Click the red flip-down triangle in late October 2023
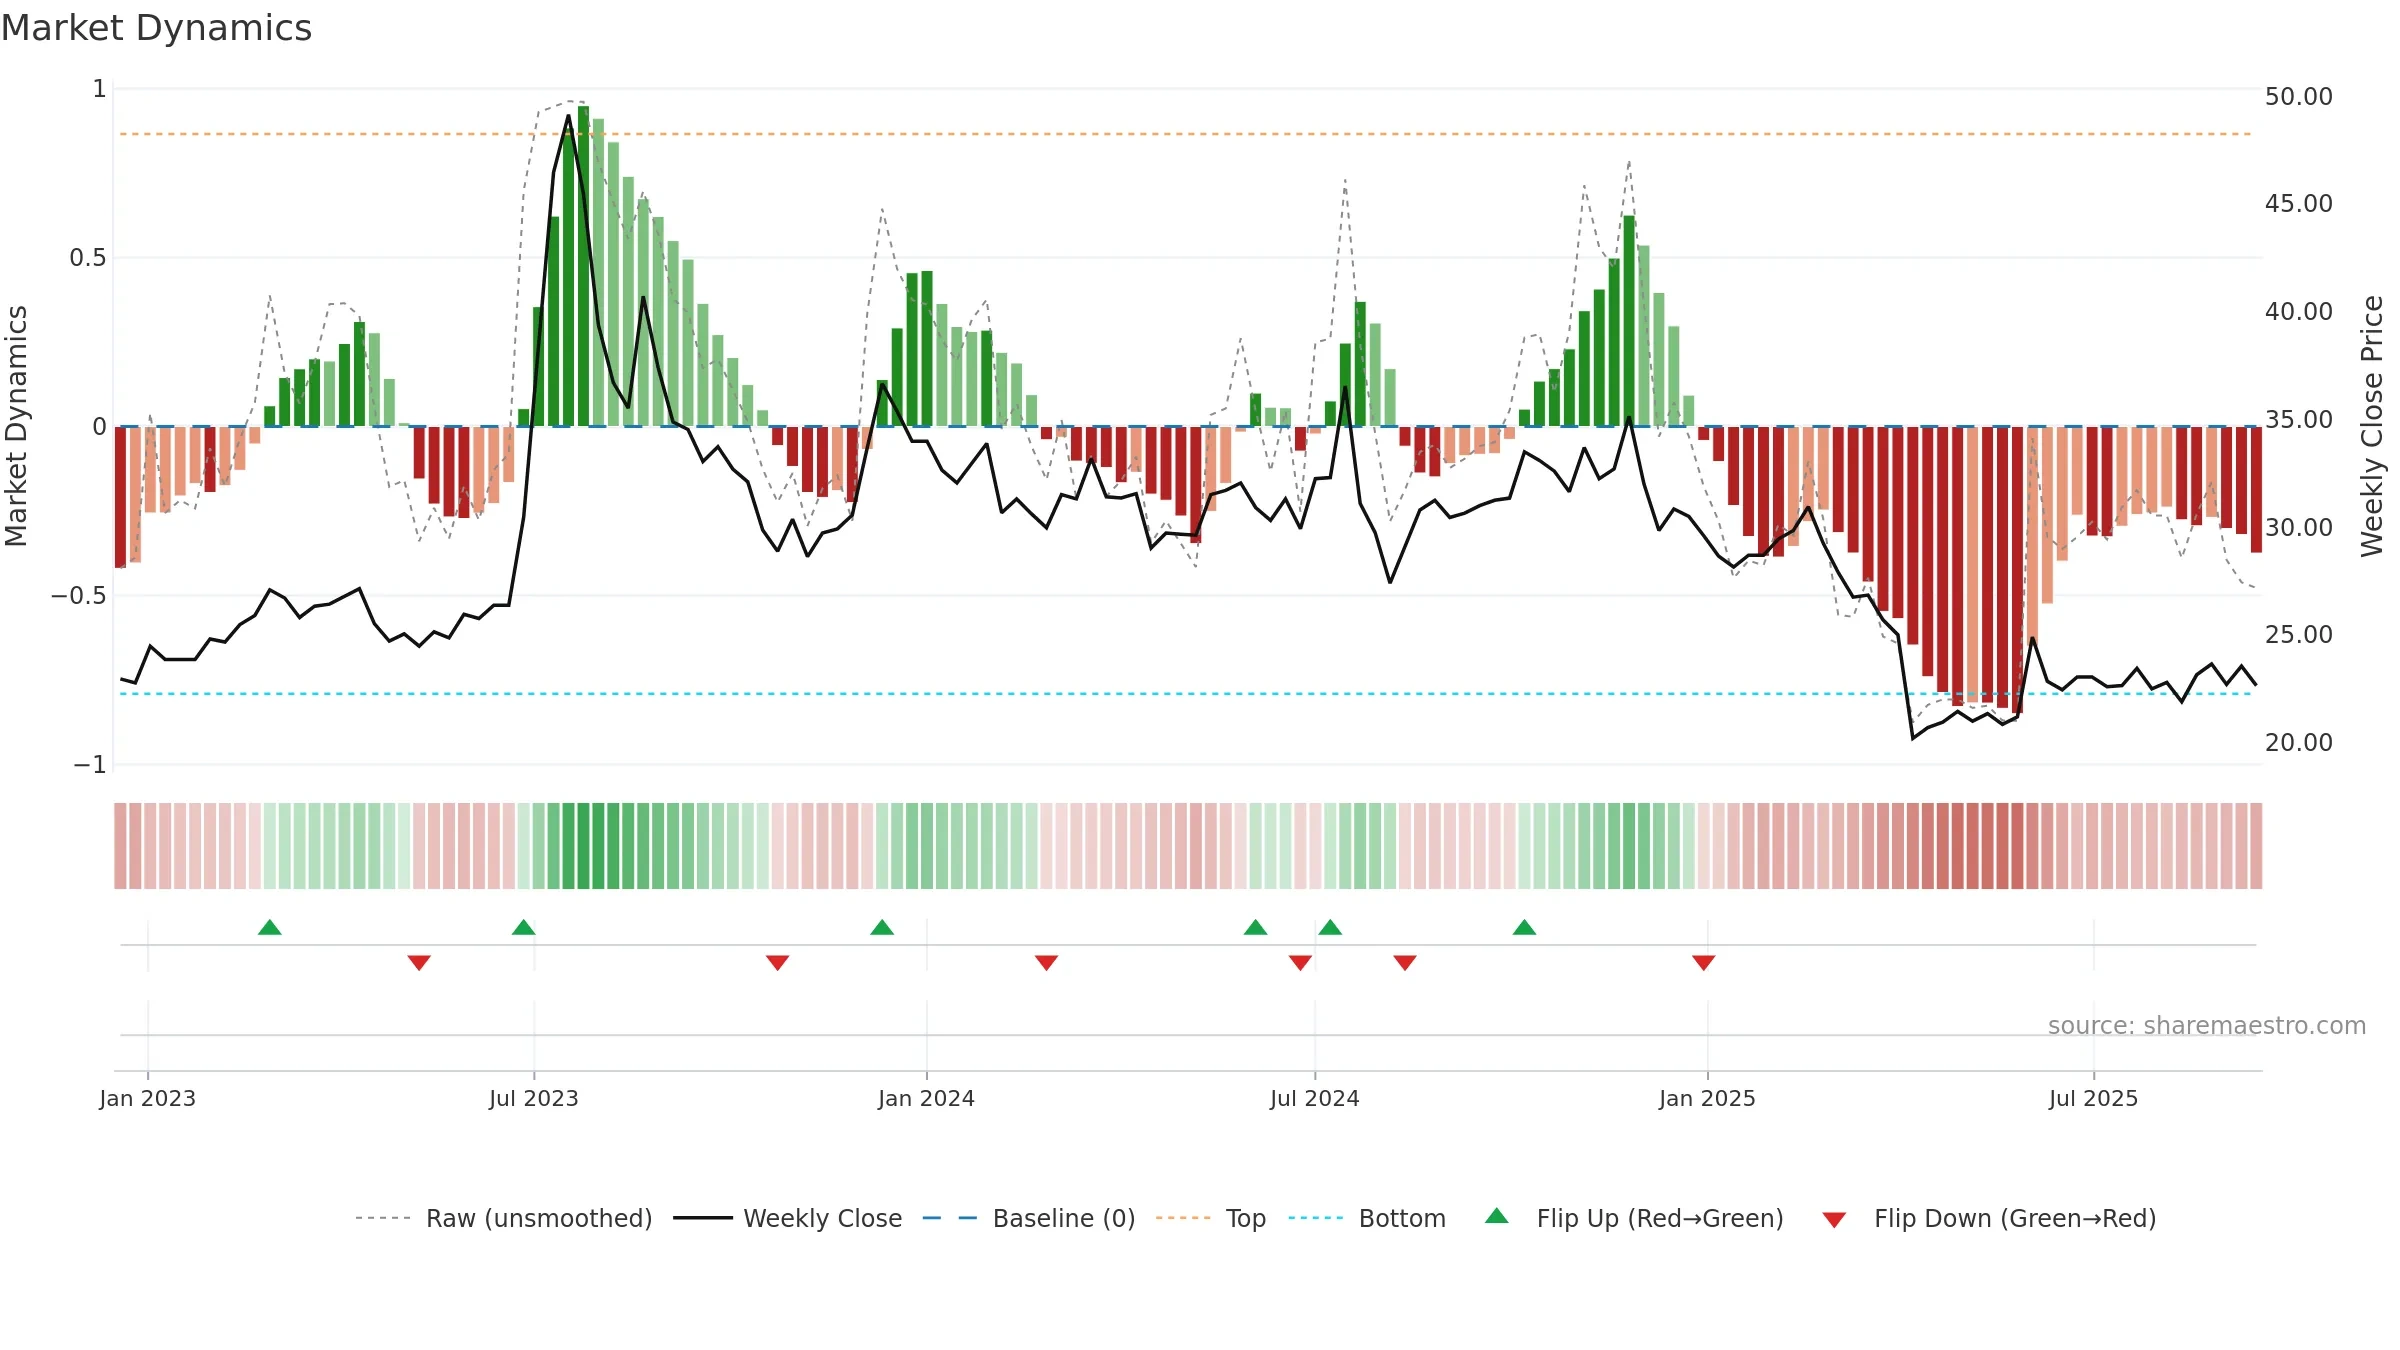2400x1350 pixels. pyautogui.click(x=778, y=963)
